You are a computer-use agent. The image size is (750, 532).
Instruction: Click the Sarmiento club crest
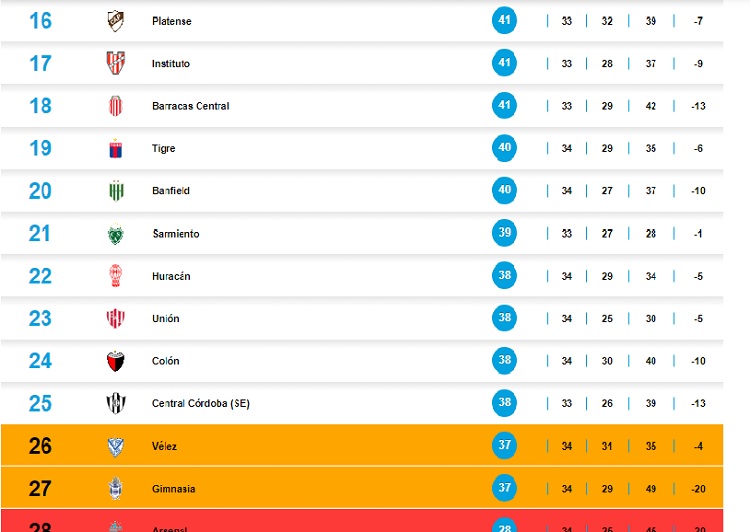click(115, 234)
